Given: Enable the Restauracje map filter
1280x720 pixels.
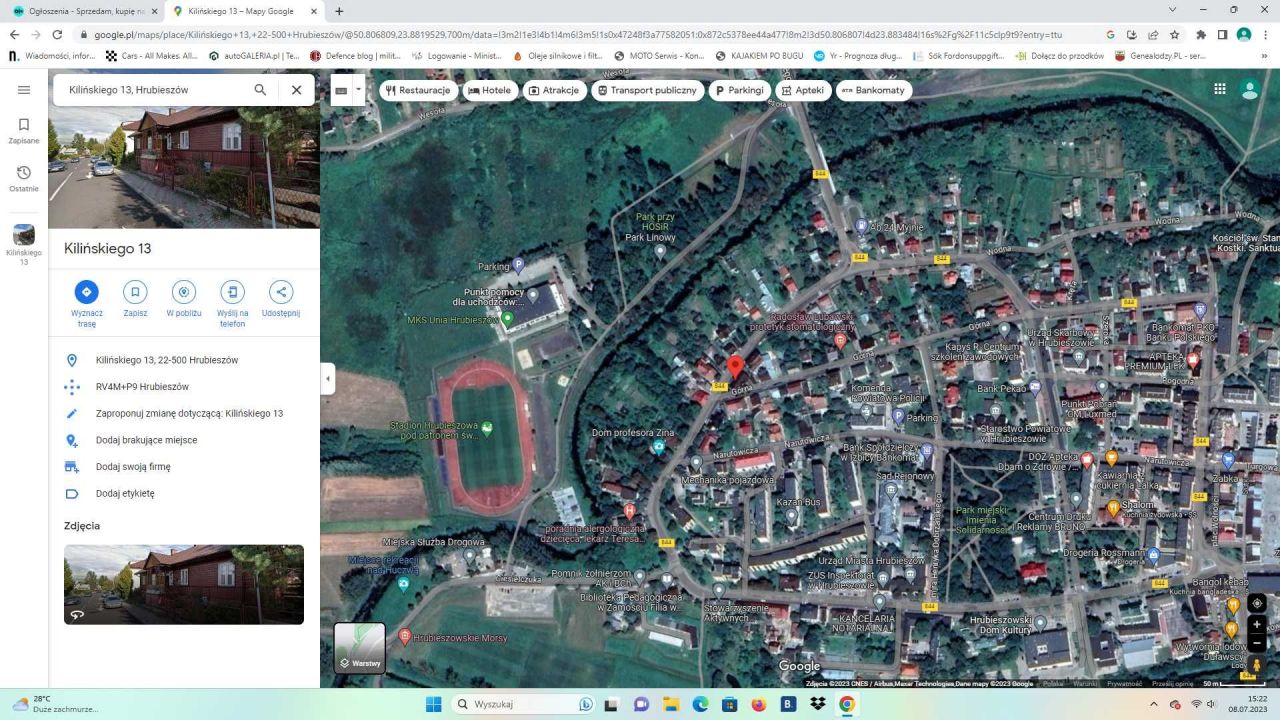Looking at the screenshot, I should point(419,90).
